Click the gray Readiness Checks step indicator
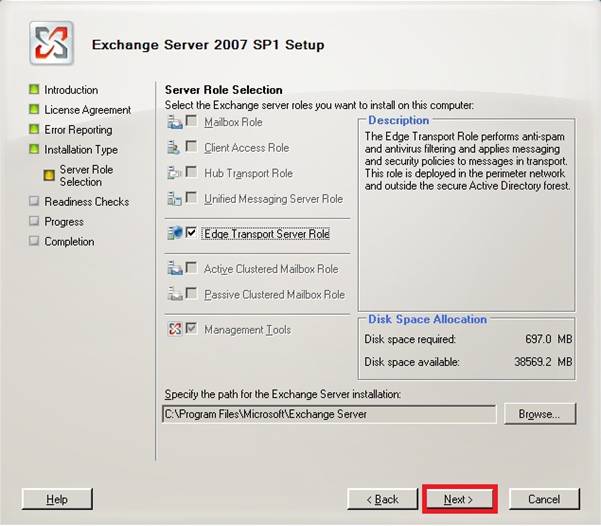 34,201
